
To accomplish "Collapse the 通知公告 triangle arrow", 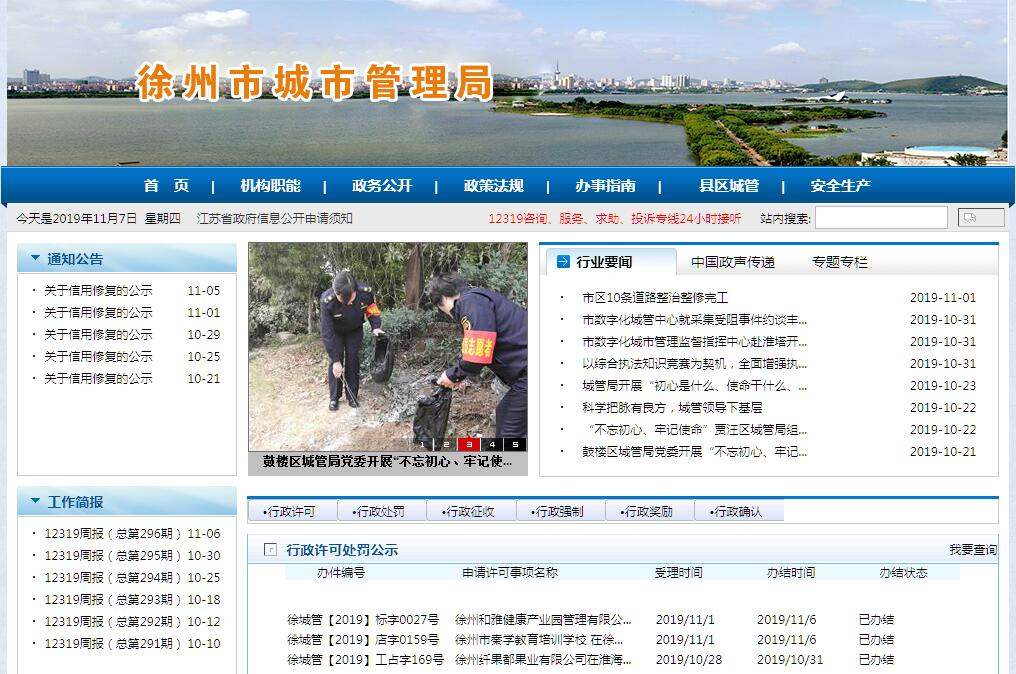I will pos(35,258).
